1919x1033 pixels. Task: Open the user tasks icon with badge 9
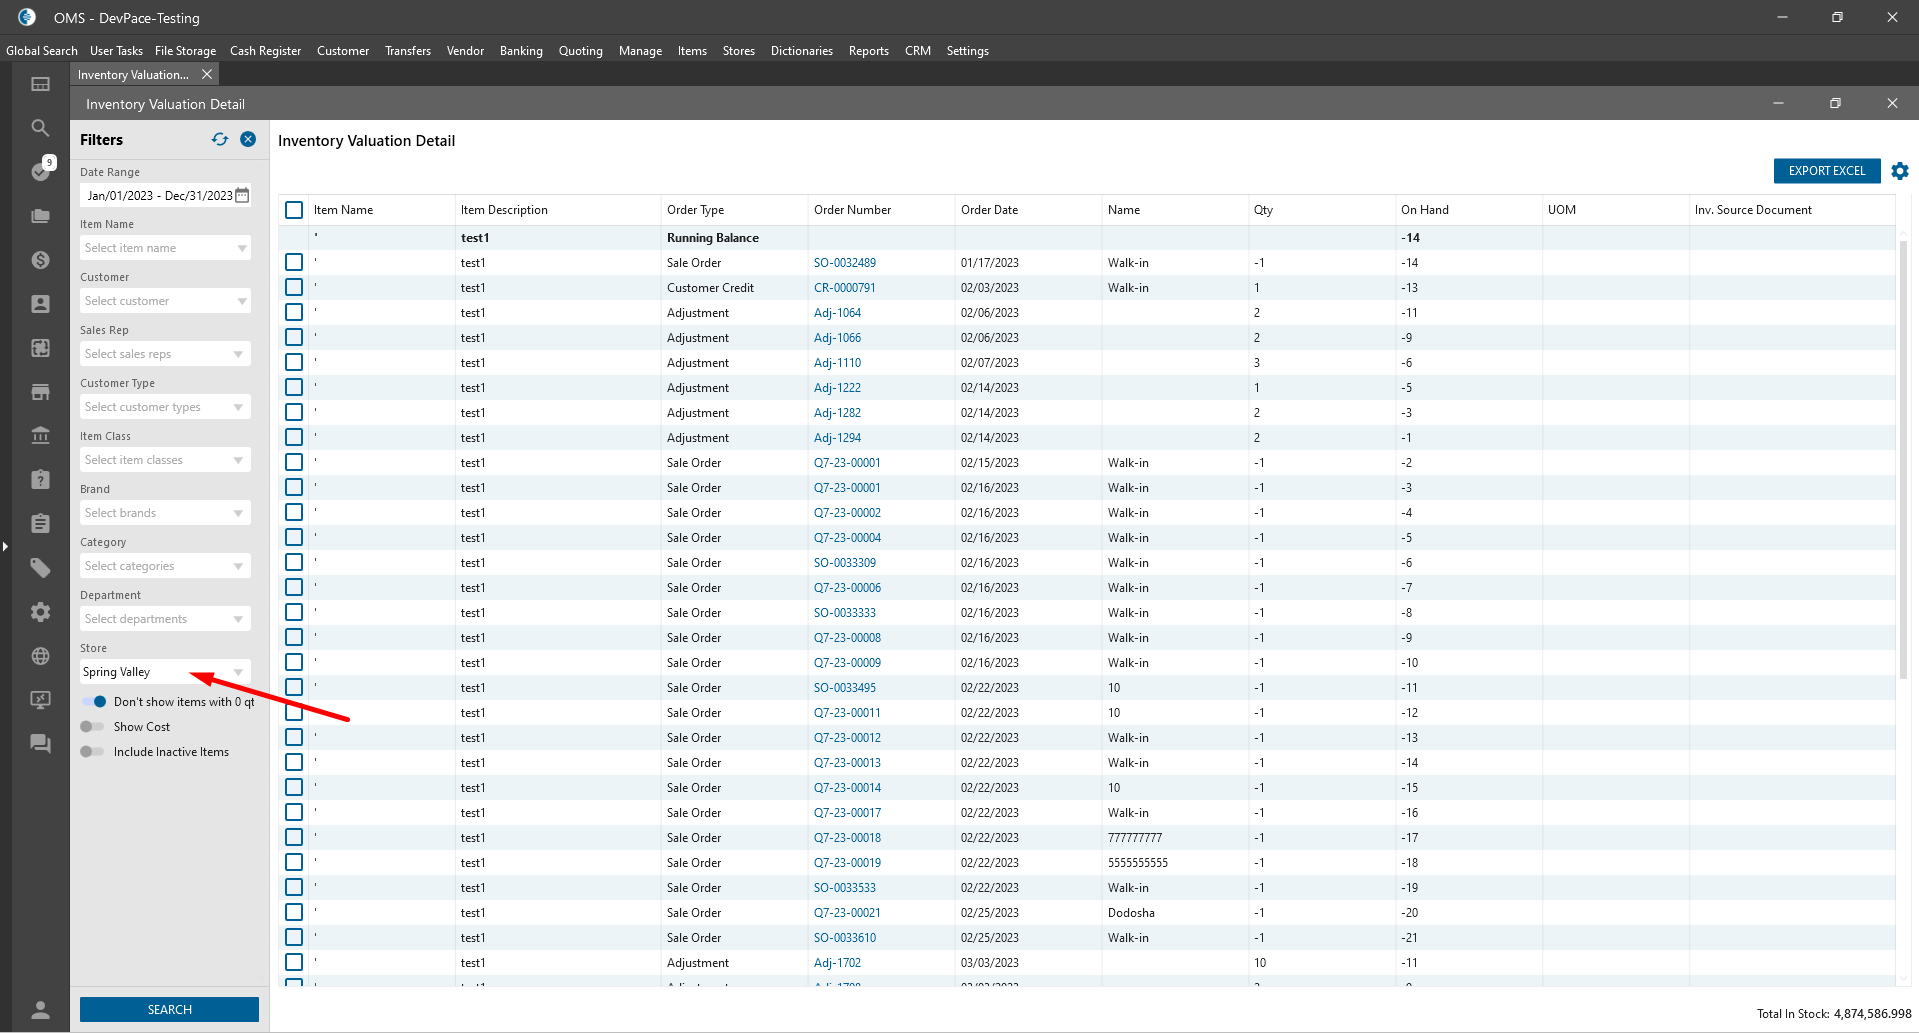(41, 171)
